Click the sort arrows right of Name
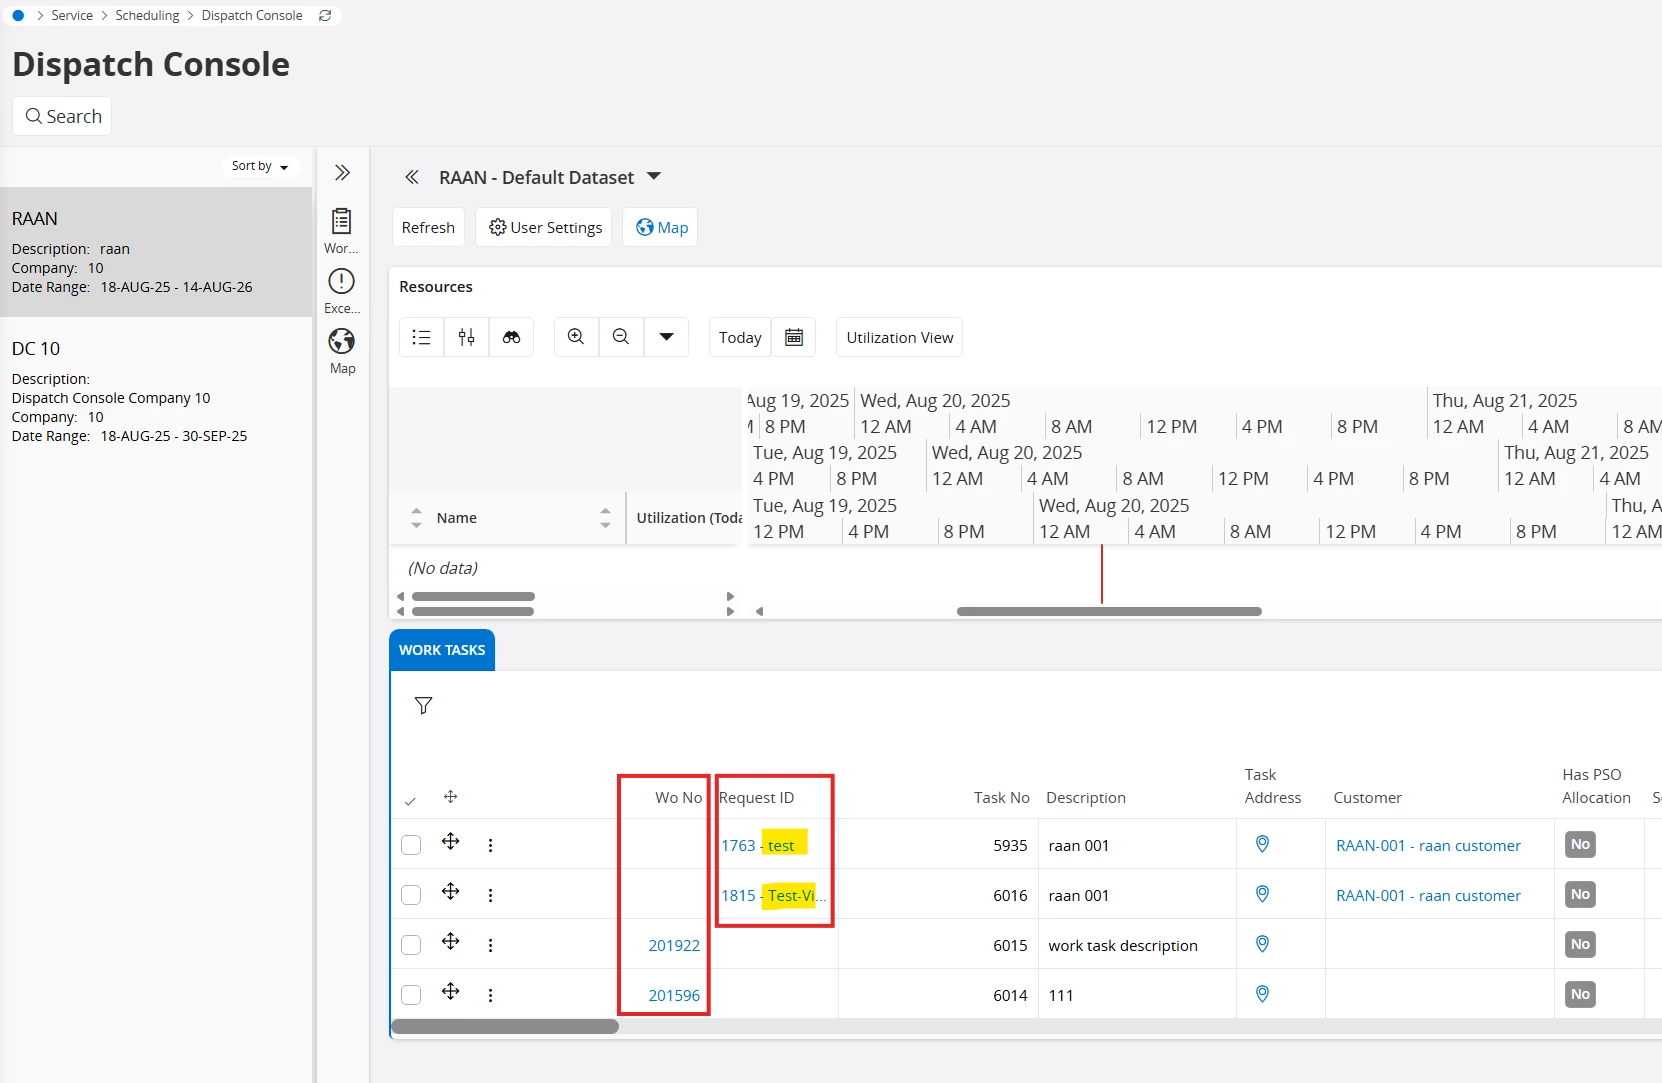 [x=605, y=518]
